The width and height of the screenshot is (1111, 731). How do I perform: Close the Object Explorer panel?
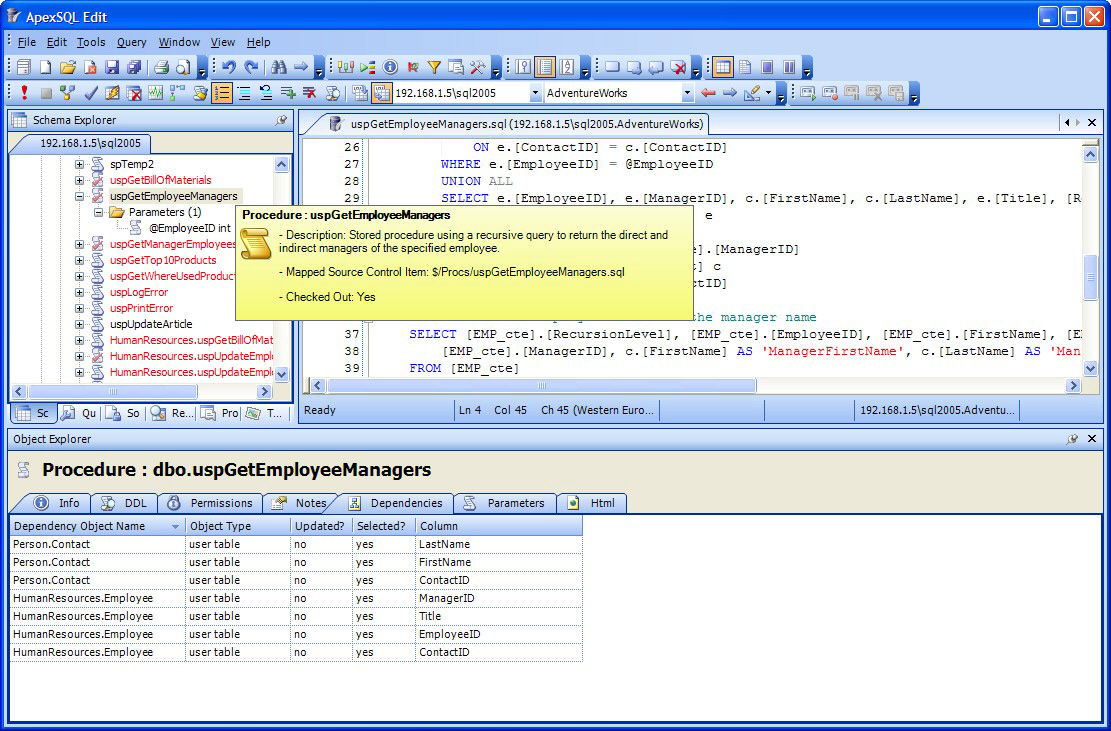pos(1092,439)
